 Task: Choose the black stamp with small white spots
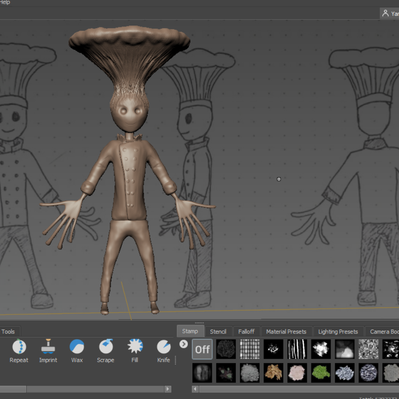tap(273, 349)
